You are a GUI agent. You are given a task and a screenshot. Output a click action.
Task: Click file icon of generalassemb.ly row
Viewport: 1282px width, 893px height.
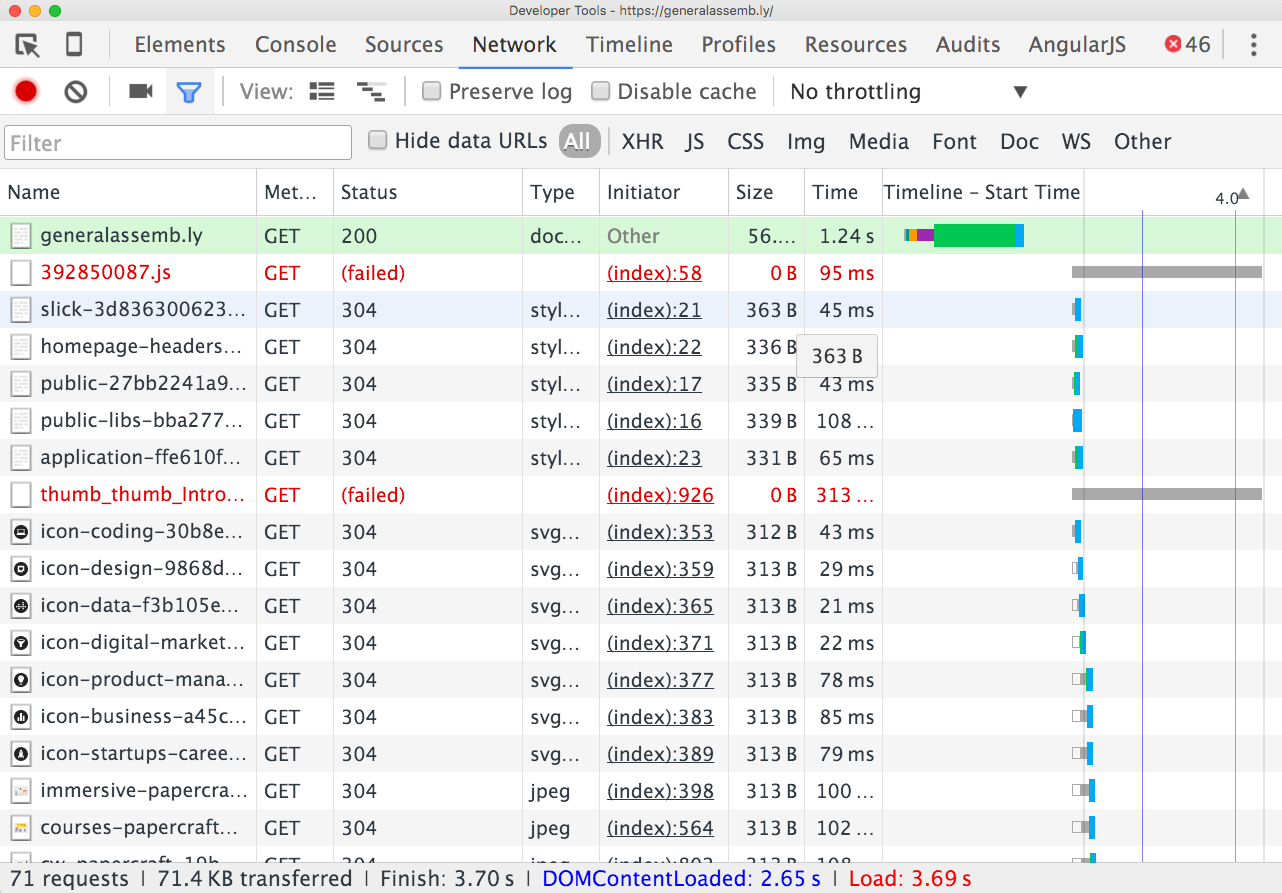click(x=21, y=236)
